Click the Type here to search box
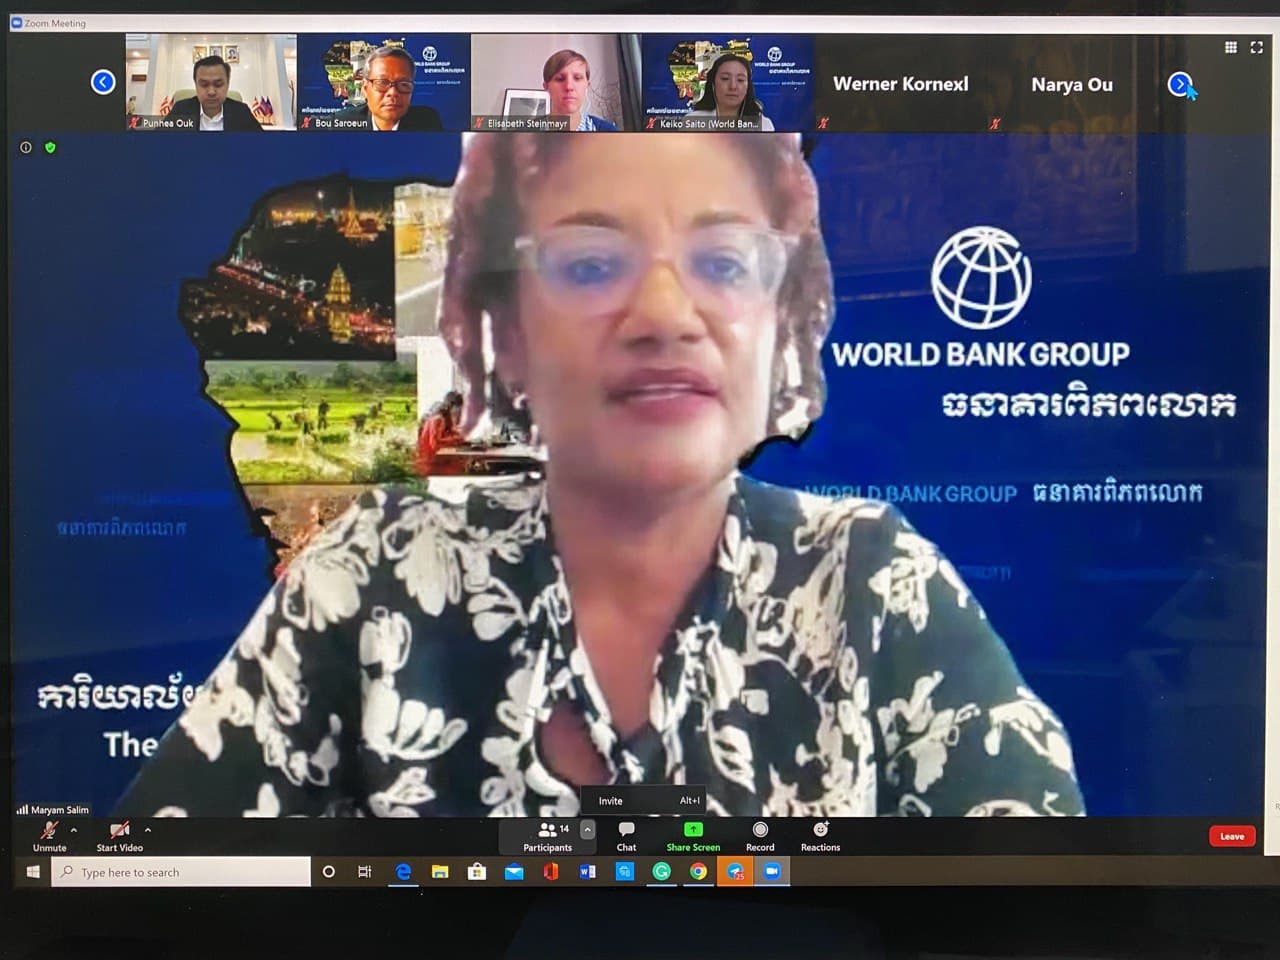 click(x=181, y=872)
